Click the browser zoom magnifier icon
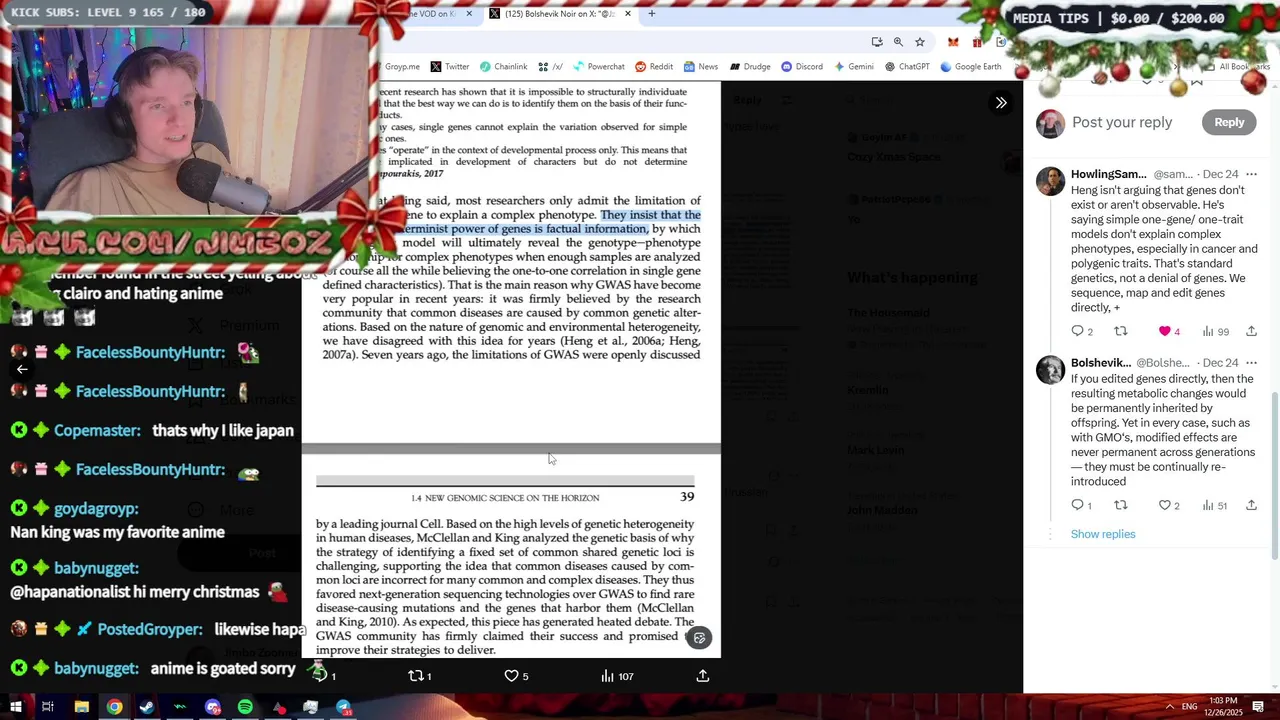The image size is (1280, 720). [898, 41]
